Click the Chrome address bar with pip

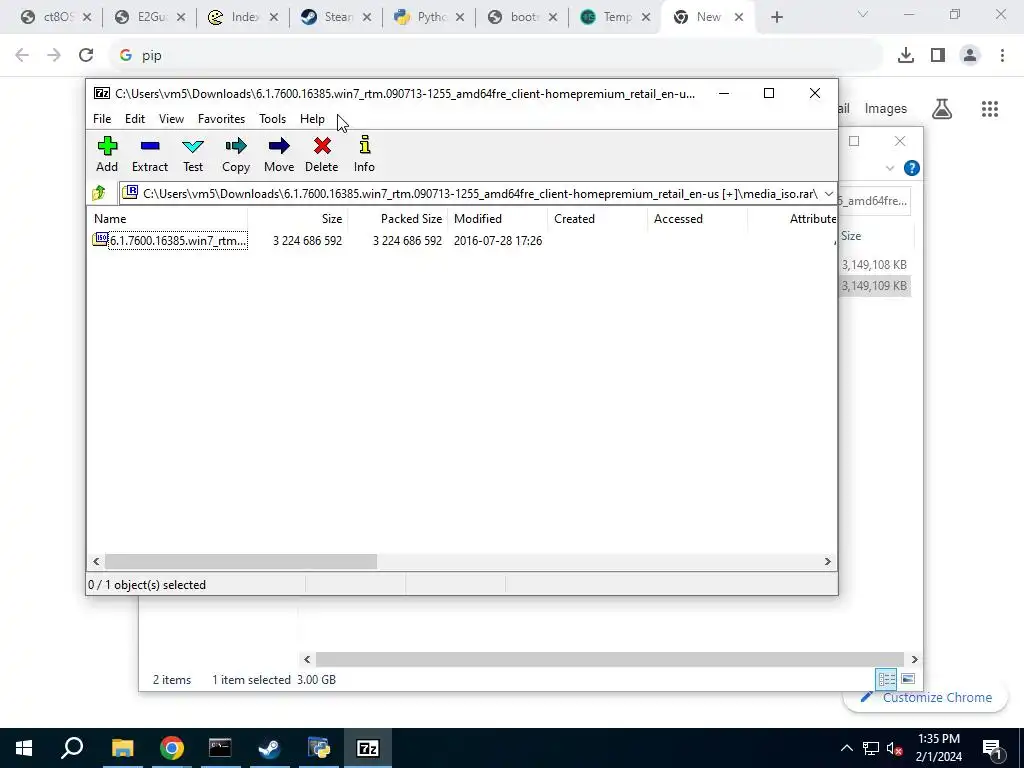[496, 56]
